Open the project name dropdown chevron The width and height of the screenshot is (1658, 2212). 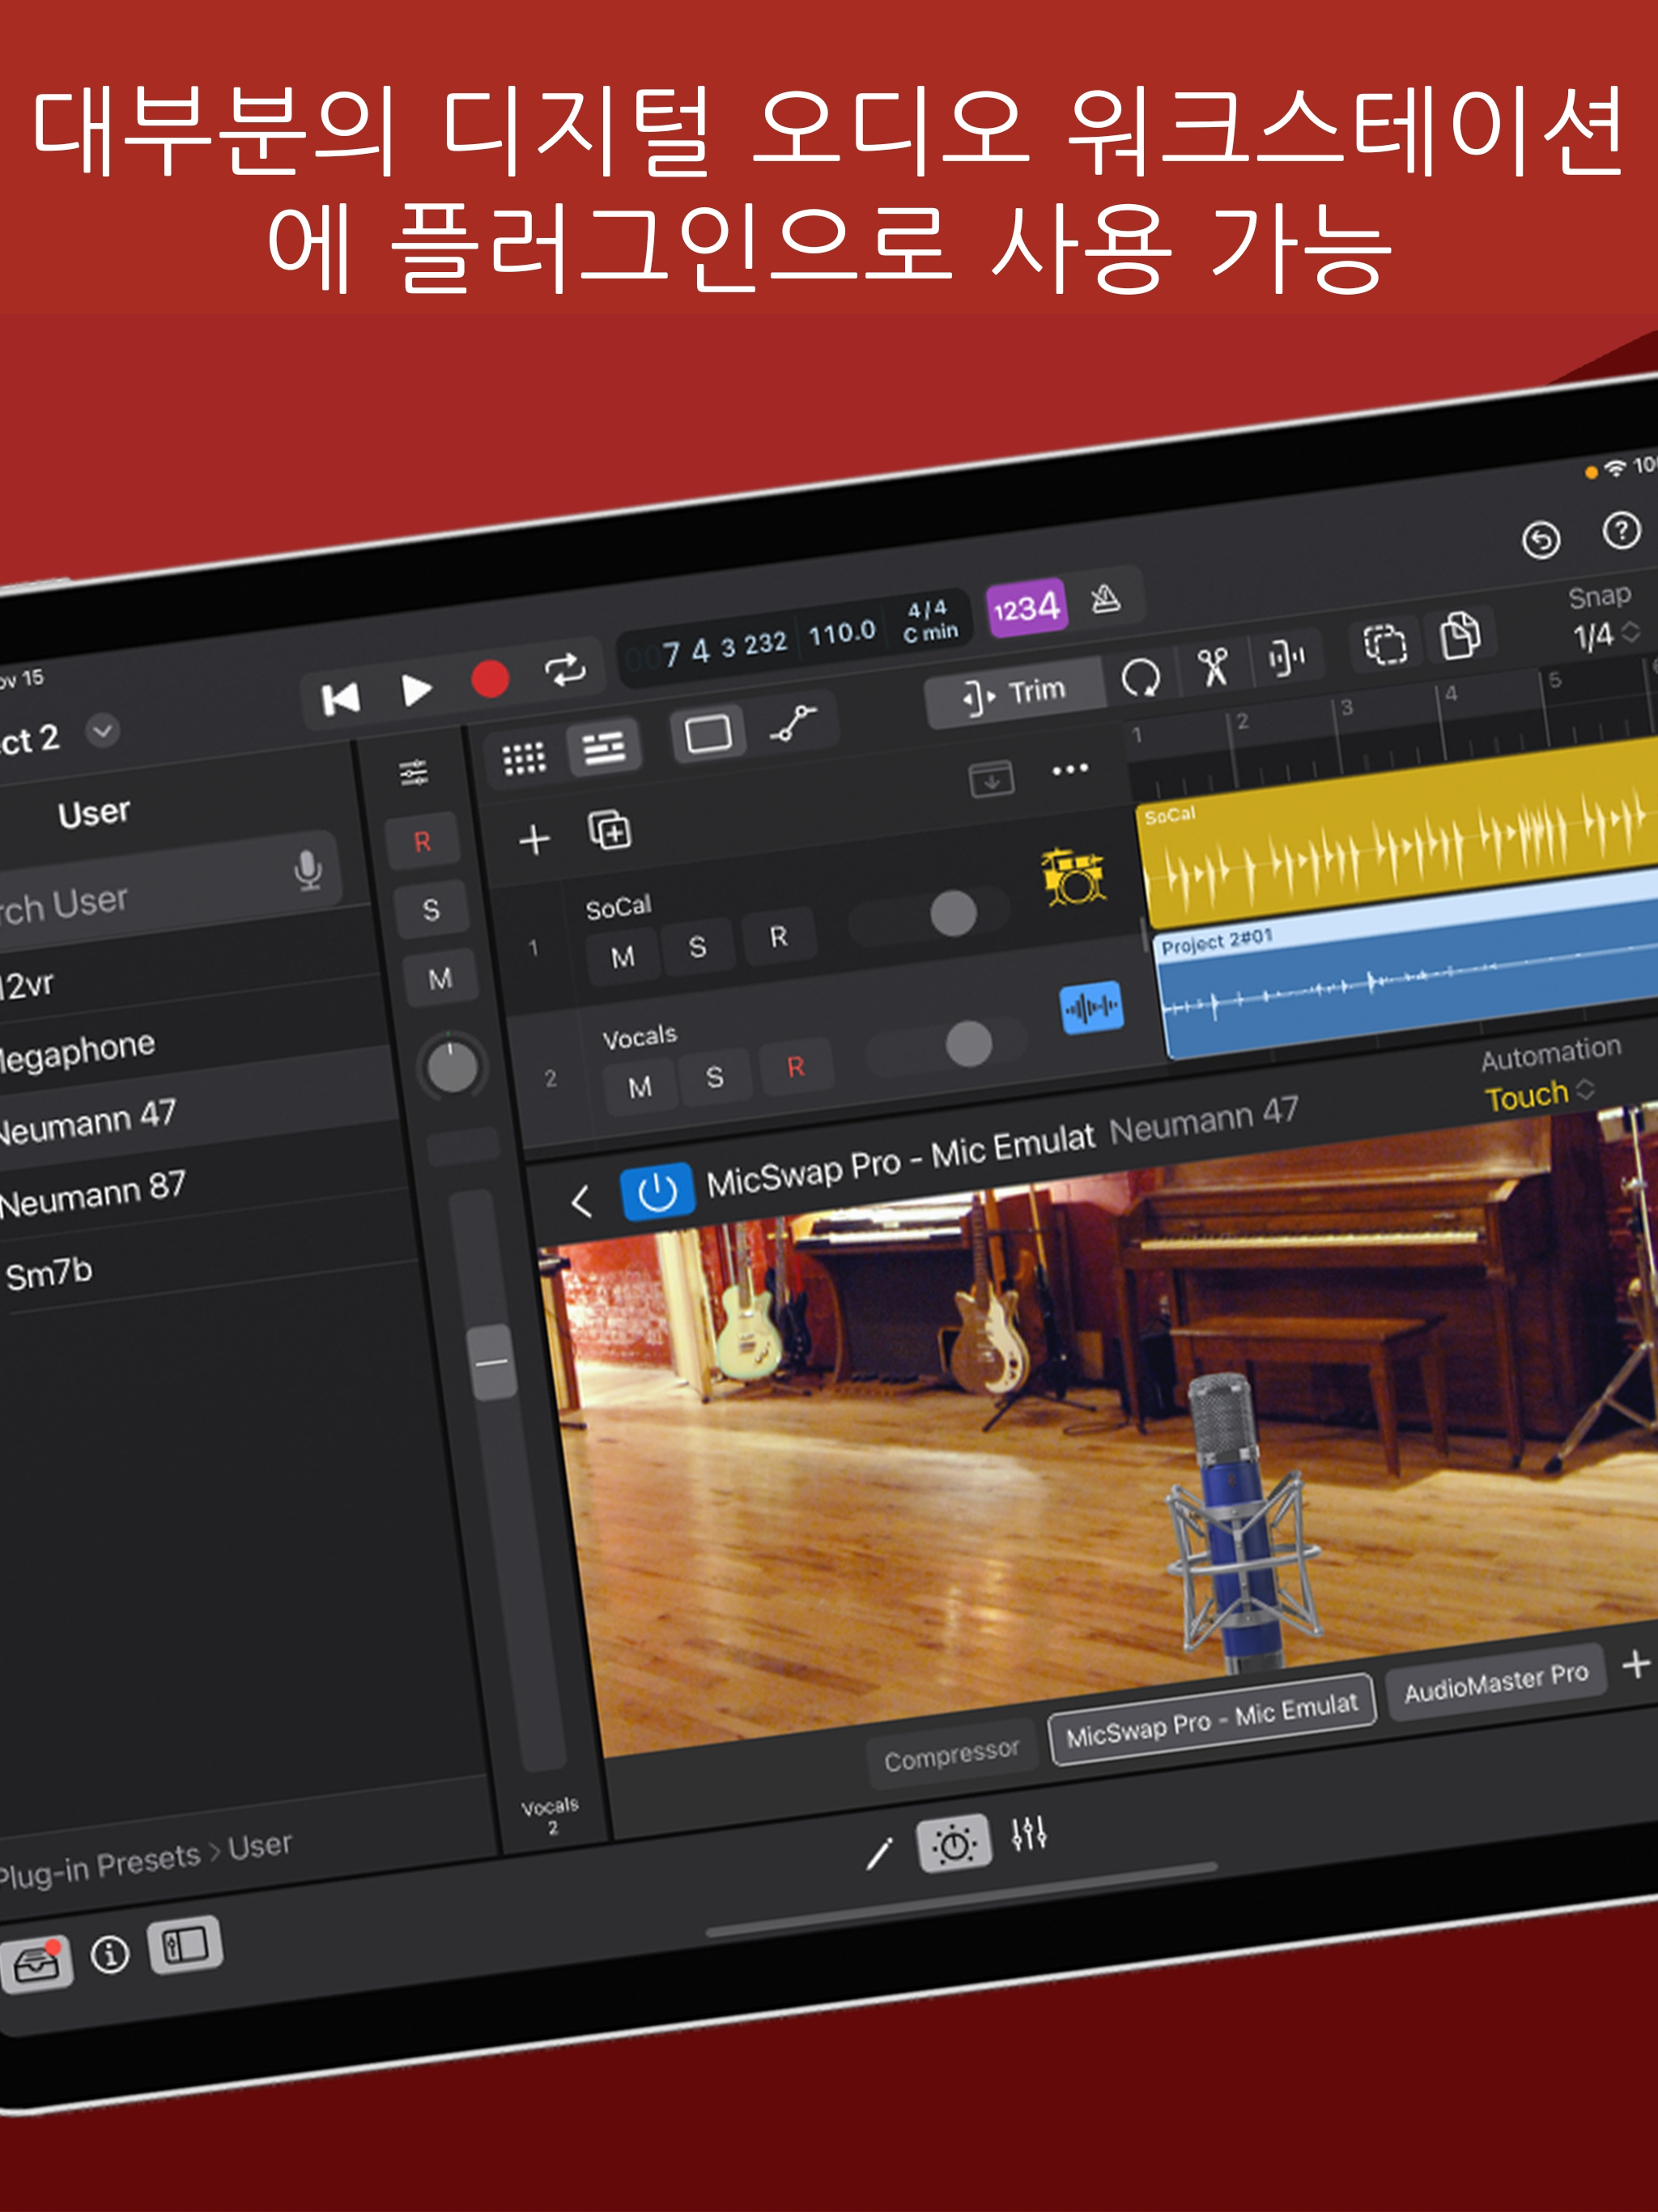click(x=102, y=731)
